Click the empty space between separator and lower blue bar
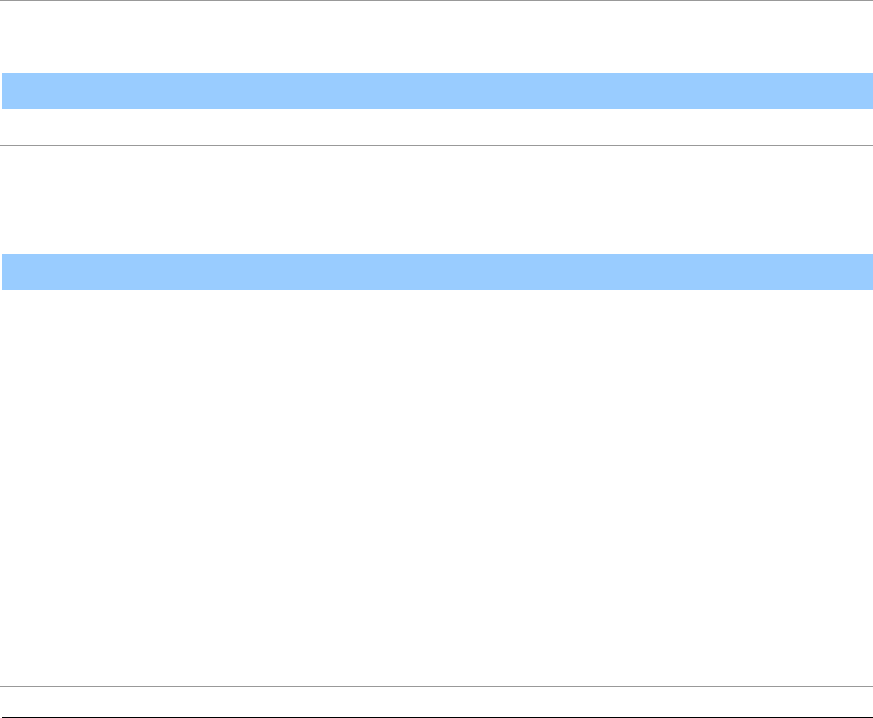873x718 pixels. 436,200
